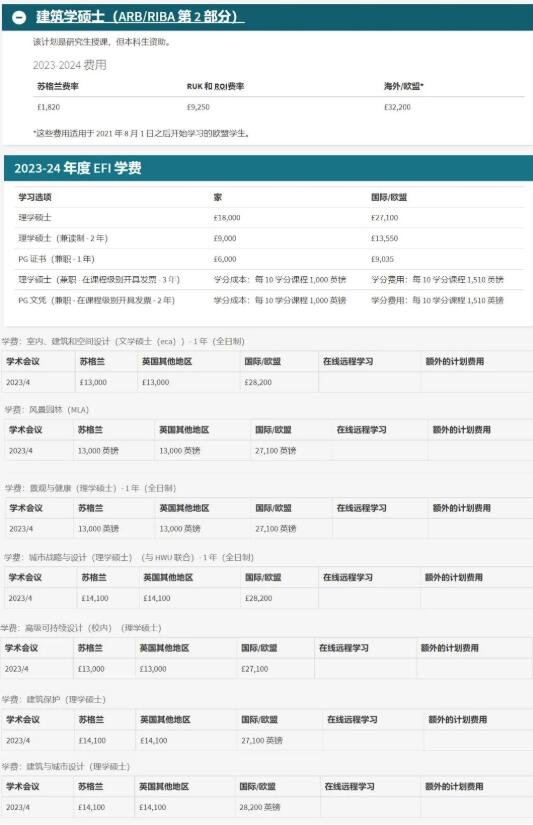This screenshot has height=825, width=533.
Task: Click the 室内、建筑和空间设计 tuition caption
Action: click(x=123, y=341)
